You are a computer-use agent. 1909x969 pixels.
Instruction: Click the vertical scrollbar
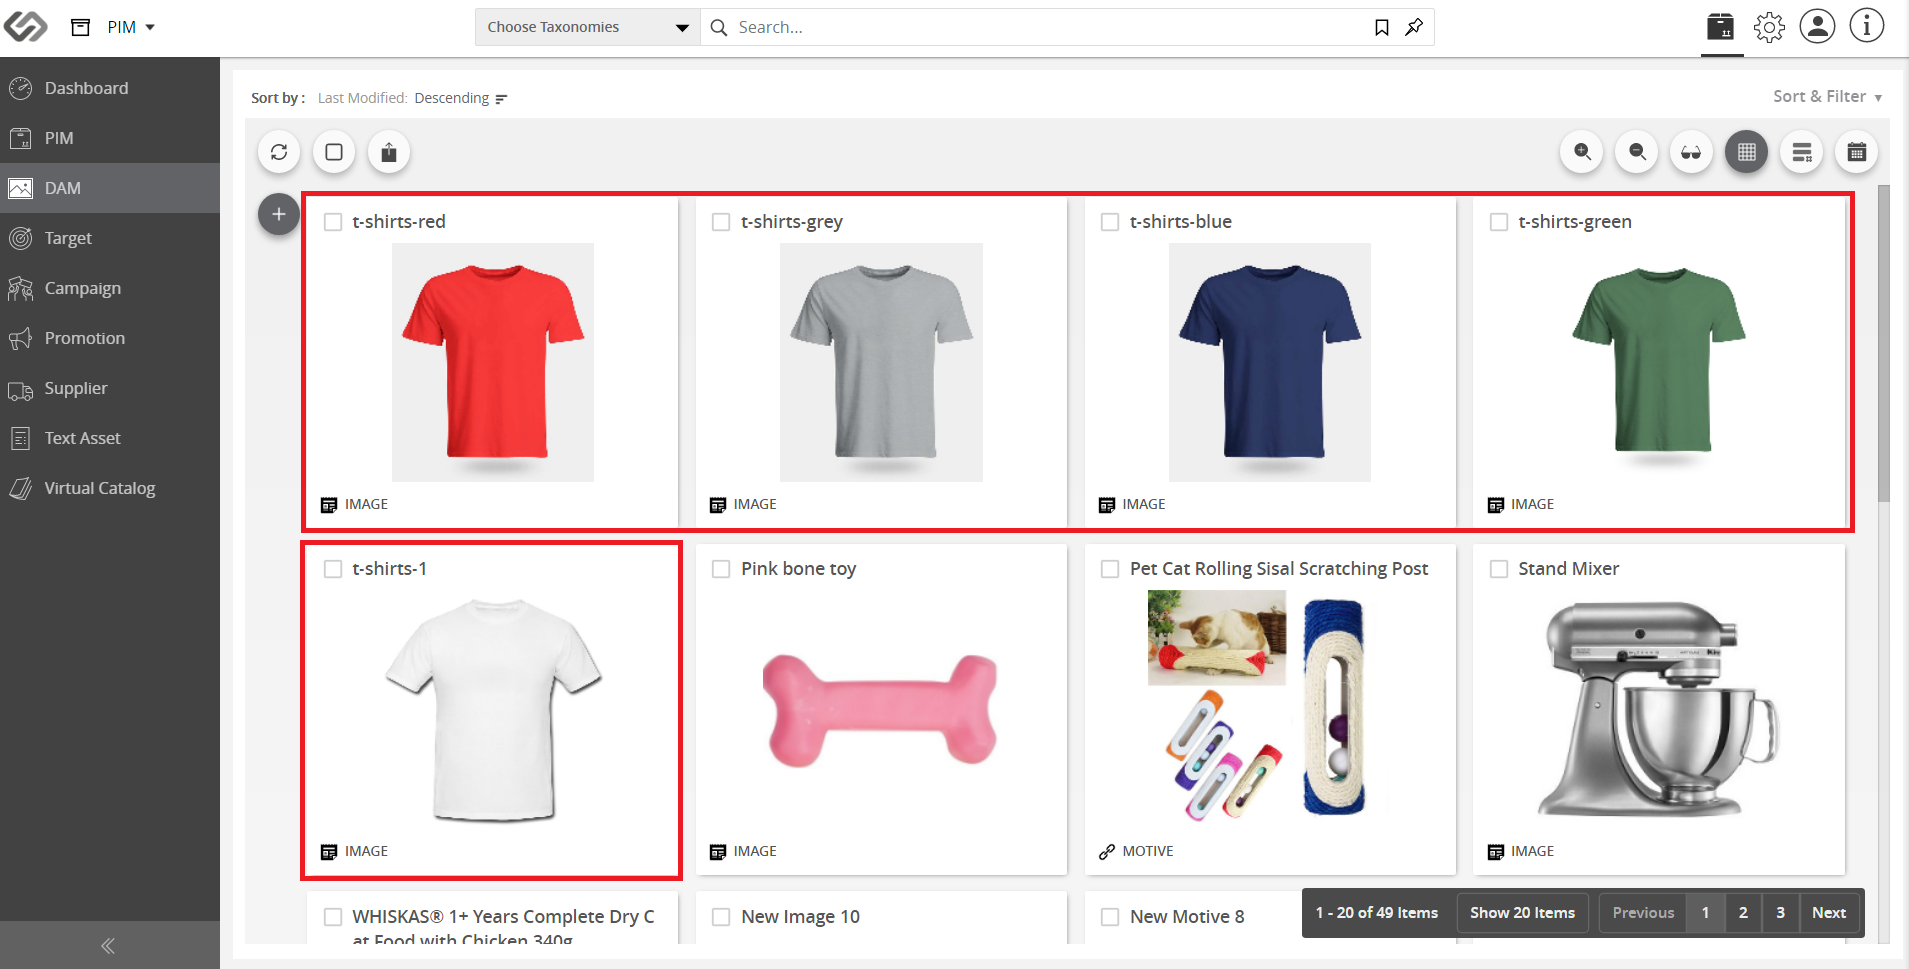coord(1884,342)
